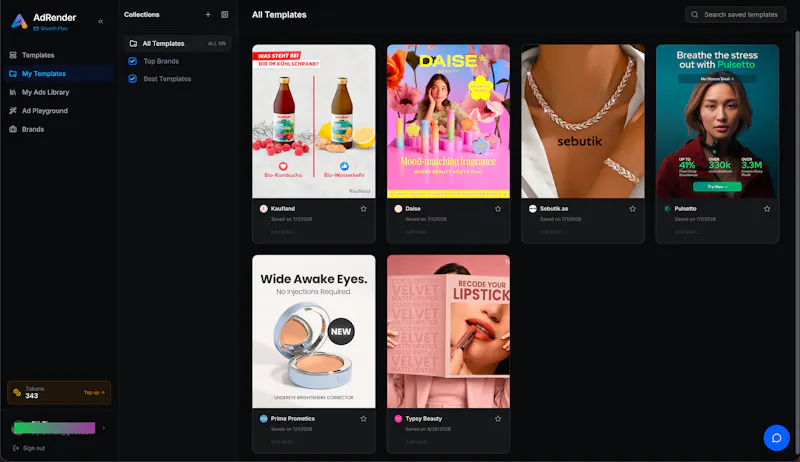
Task: Click the Daise brand avatar icon
Action: [x=398, y=209]
